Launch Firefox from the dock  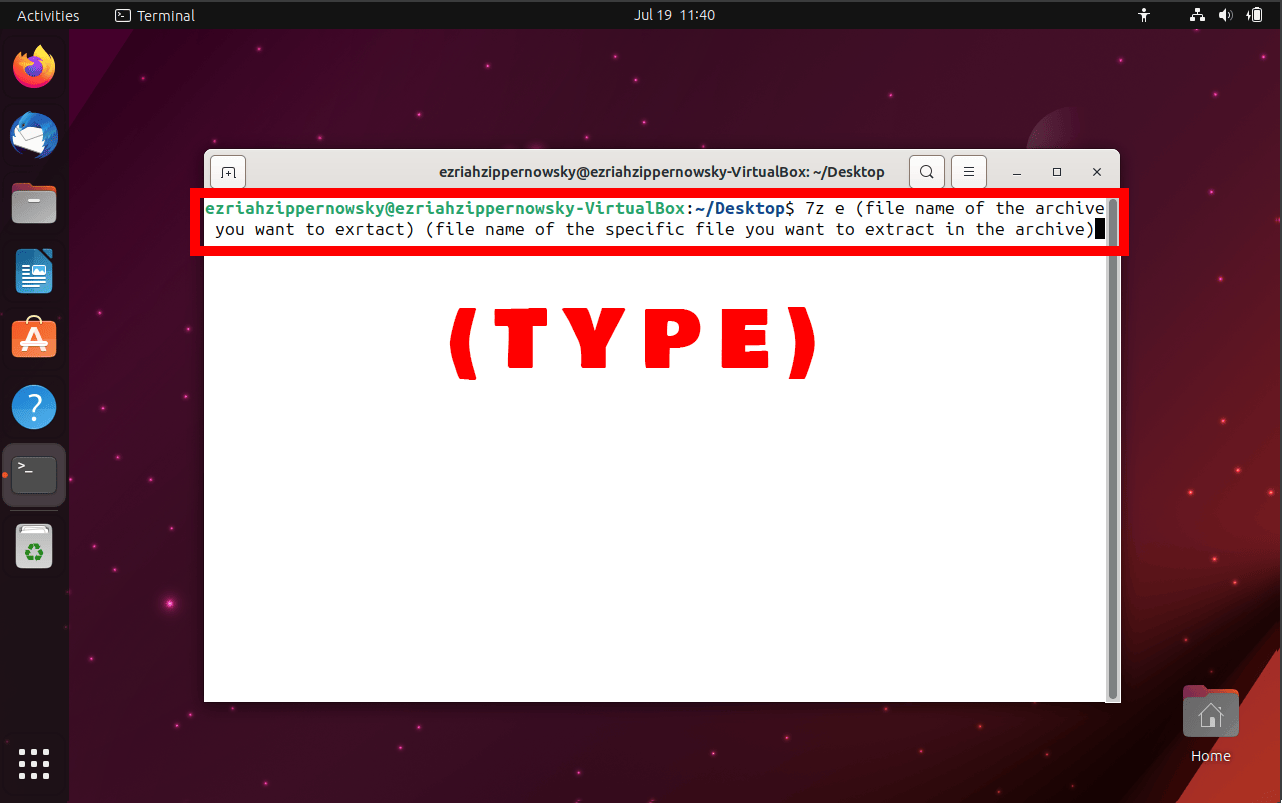click(34, 66)
